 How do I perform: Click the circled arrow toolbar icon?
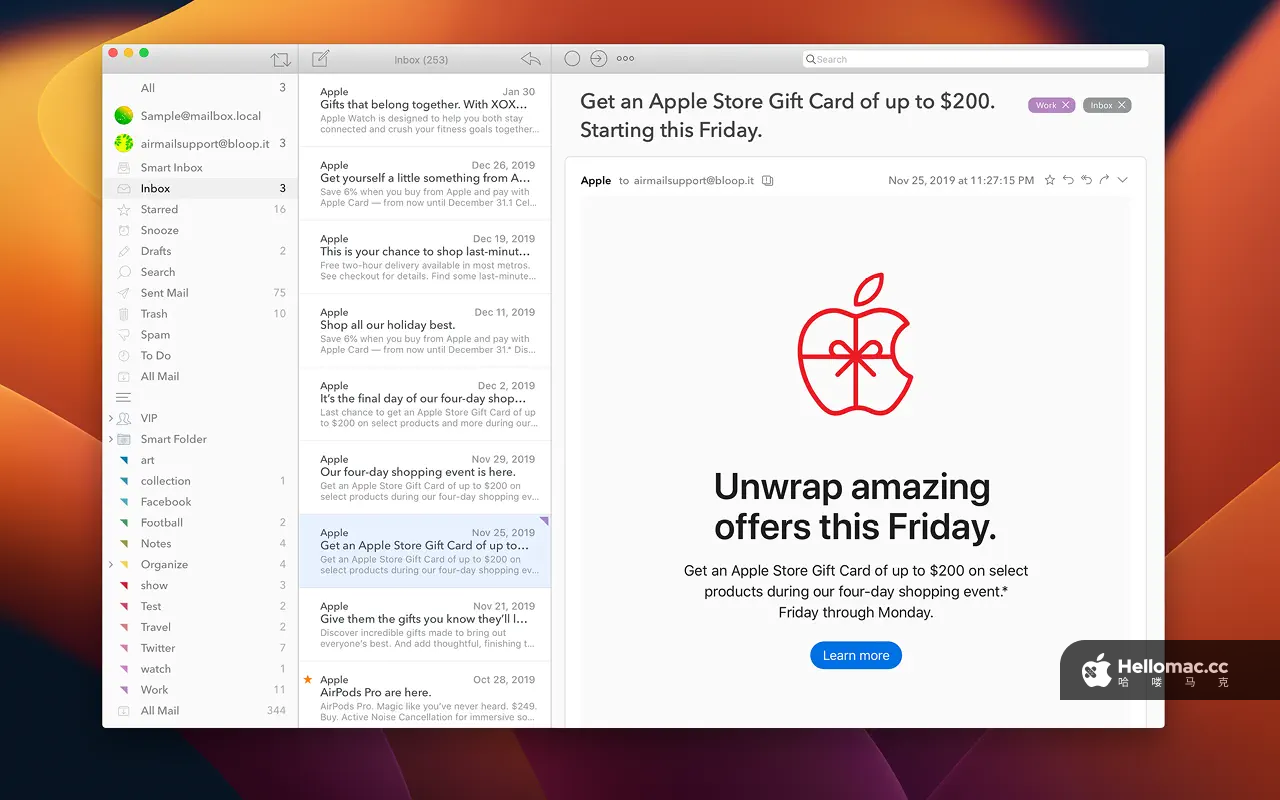598,59
